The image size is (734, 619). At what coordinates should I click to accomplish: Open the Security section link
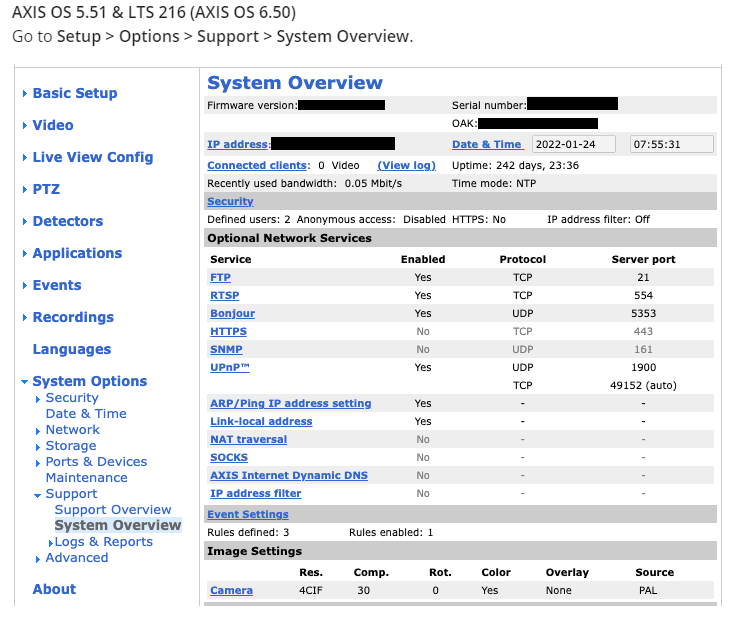pyautogui.click(x=230, y=201)
